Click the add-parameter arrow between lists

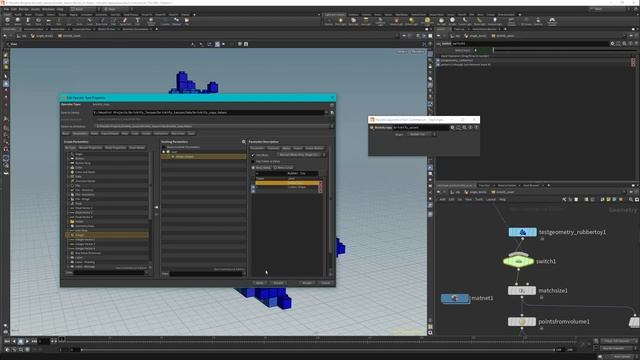156,207
